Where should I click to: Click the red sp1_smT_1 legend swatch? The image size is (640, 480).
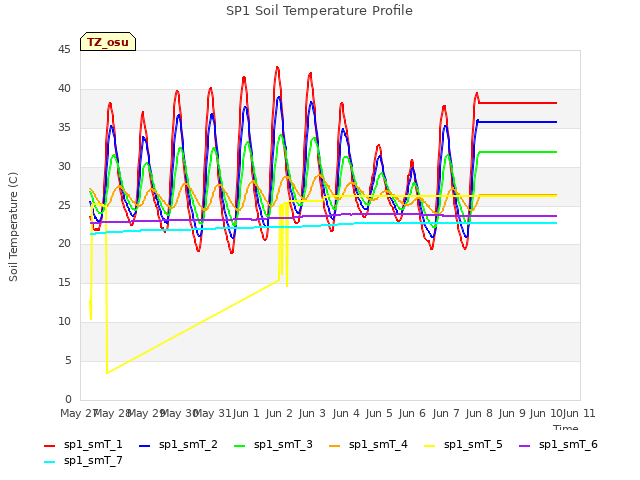(x=49, y=446)
